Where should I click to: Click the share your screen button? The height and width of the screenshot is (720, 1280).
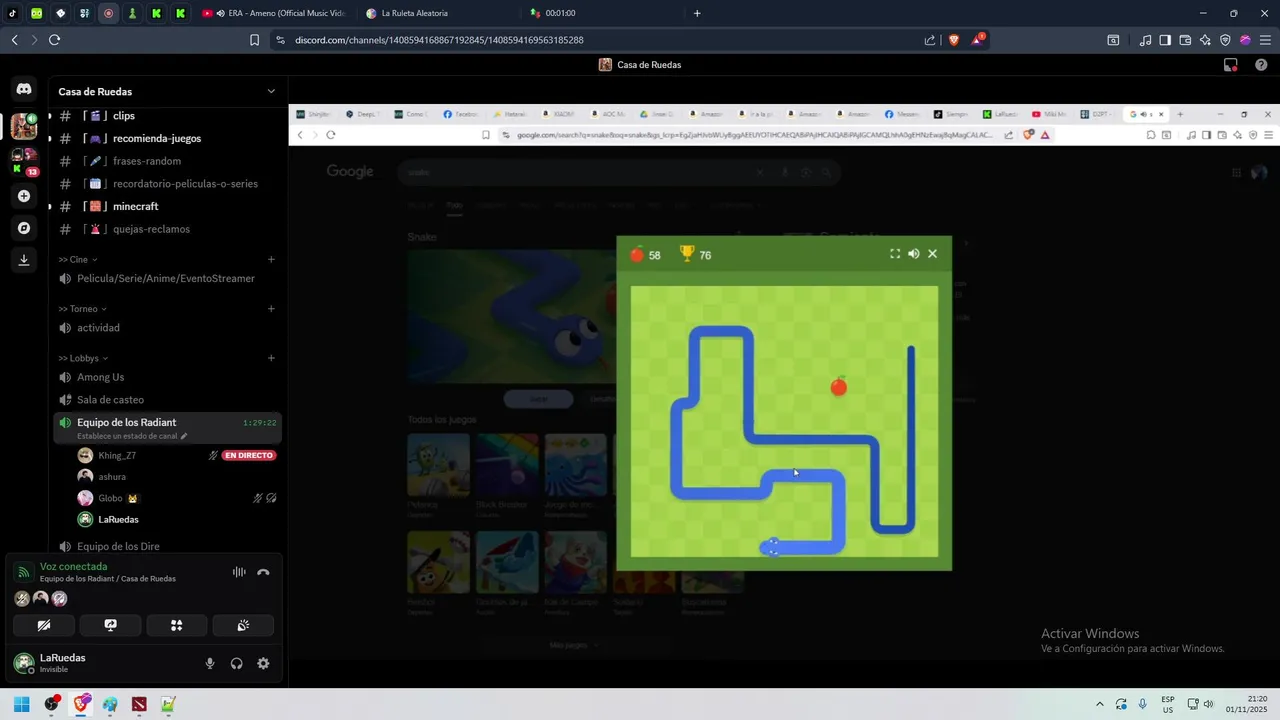[x=110, y=626]
